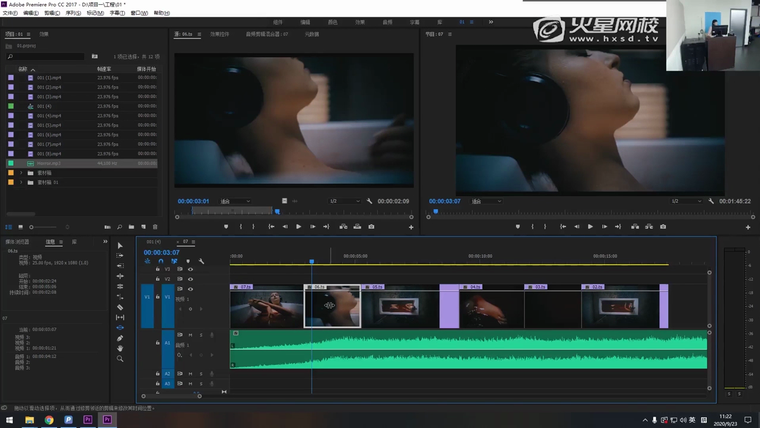The width and height of the screenshot is (760, 428).
Task: Mute audio track A1
Action: (190, 334)
